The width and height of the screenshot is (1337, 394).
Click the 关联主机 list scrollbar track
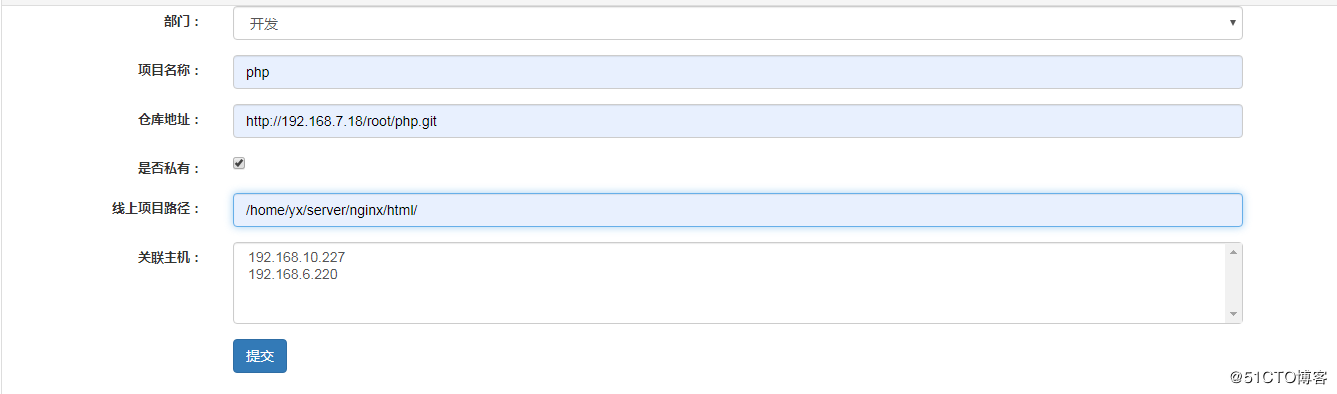tap(1233, 283)
